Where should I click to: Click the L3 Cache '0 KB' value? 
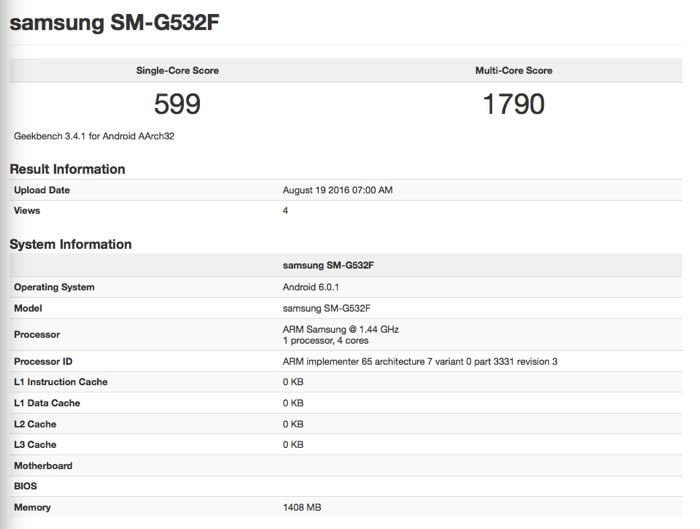point(293,445)
